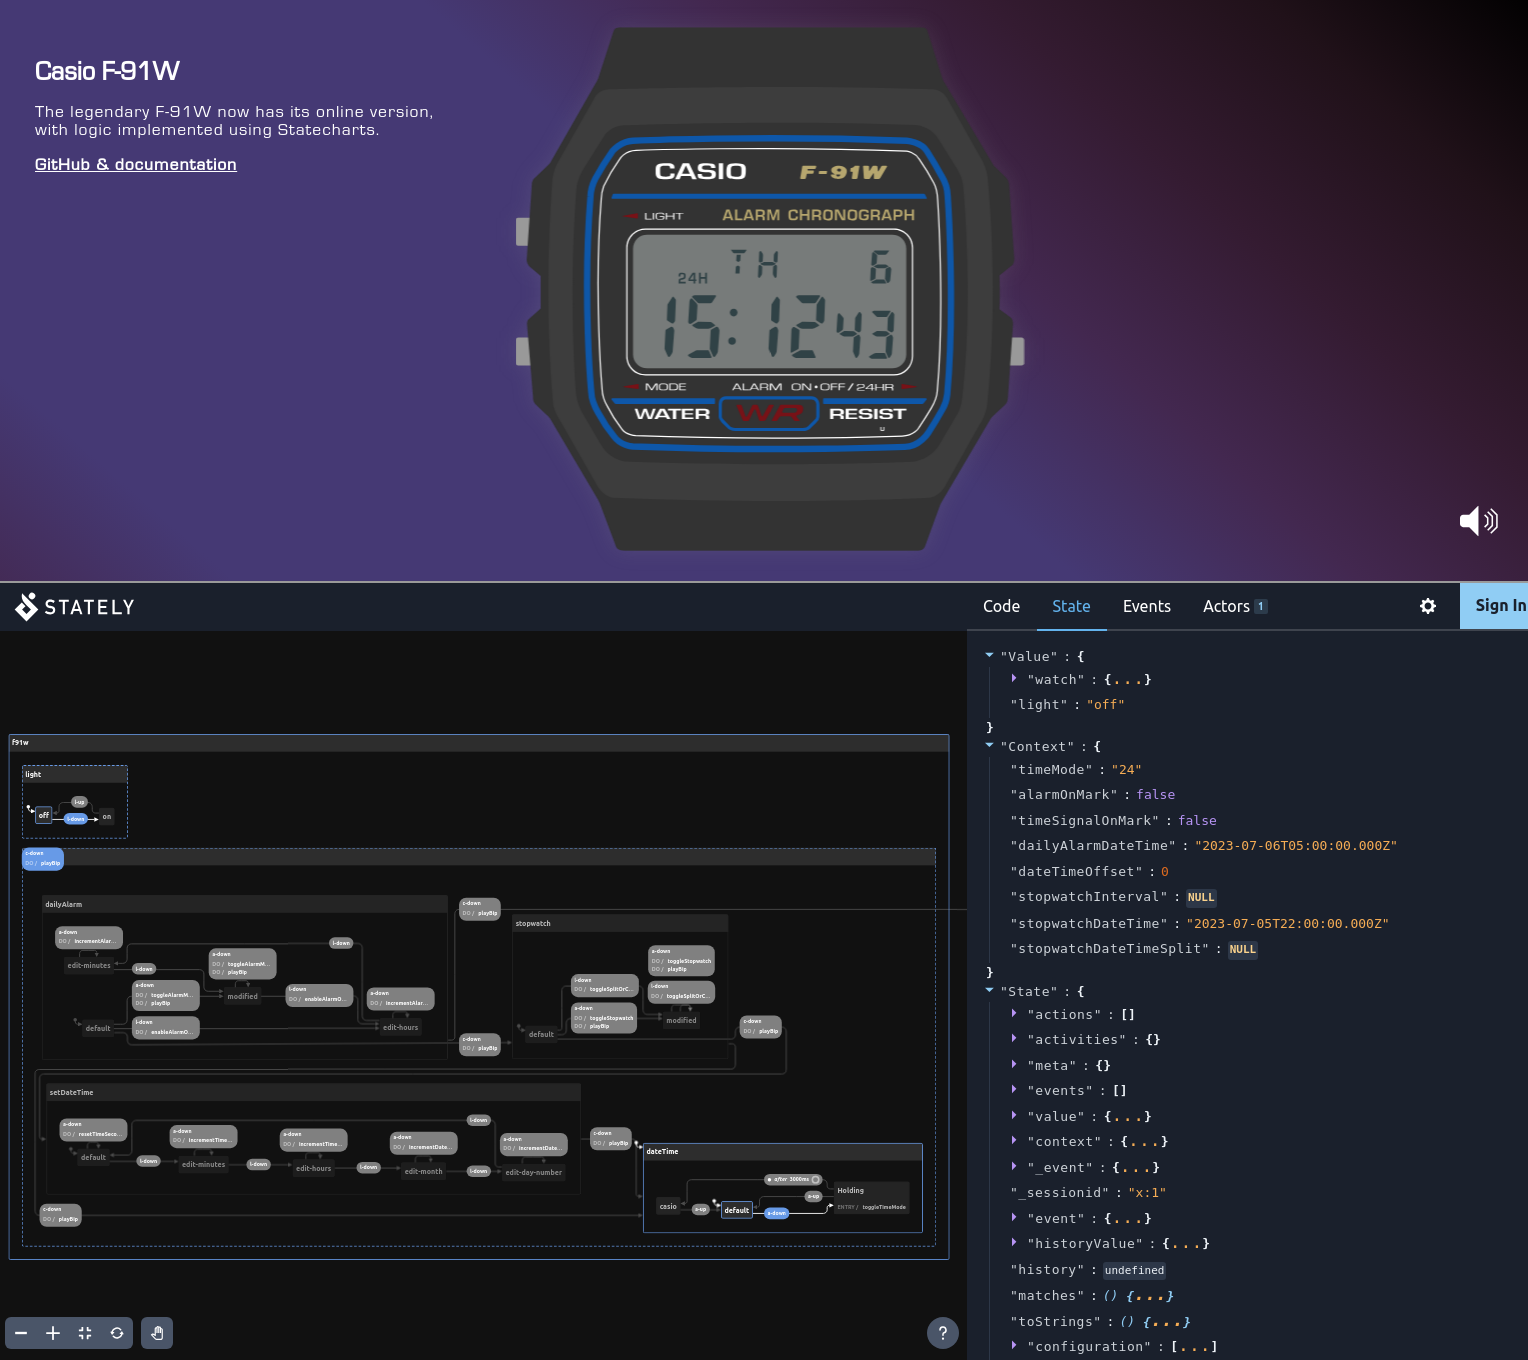Collapse the "Value" tree node
This screenshot has width=1528, height=1360.
[989, 656]
